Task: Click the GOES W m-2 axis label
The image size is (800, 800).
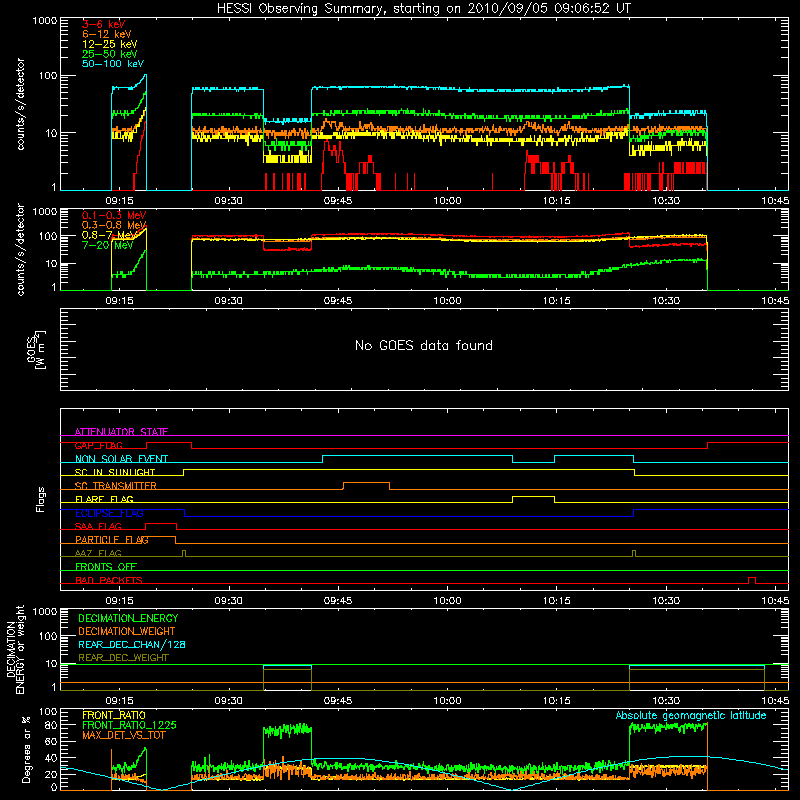Action: click(x=36, y=349)
